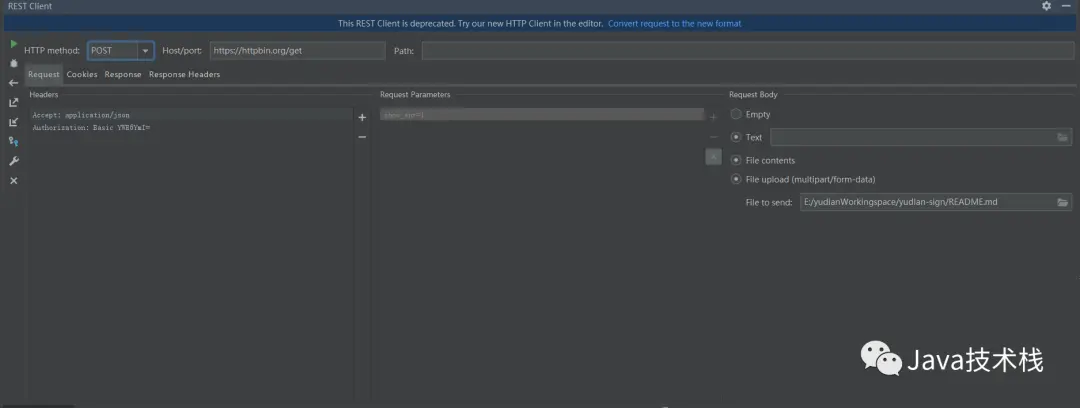Click the Path input field

(748, 51)
